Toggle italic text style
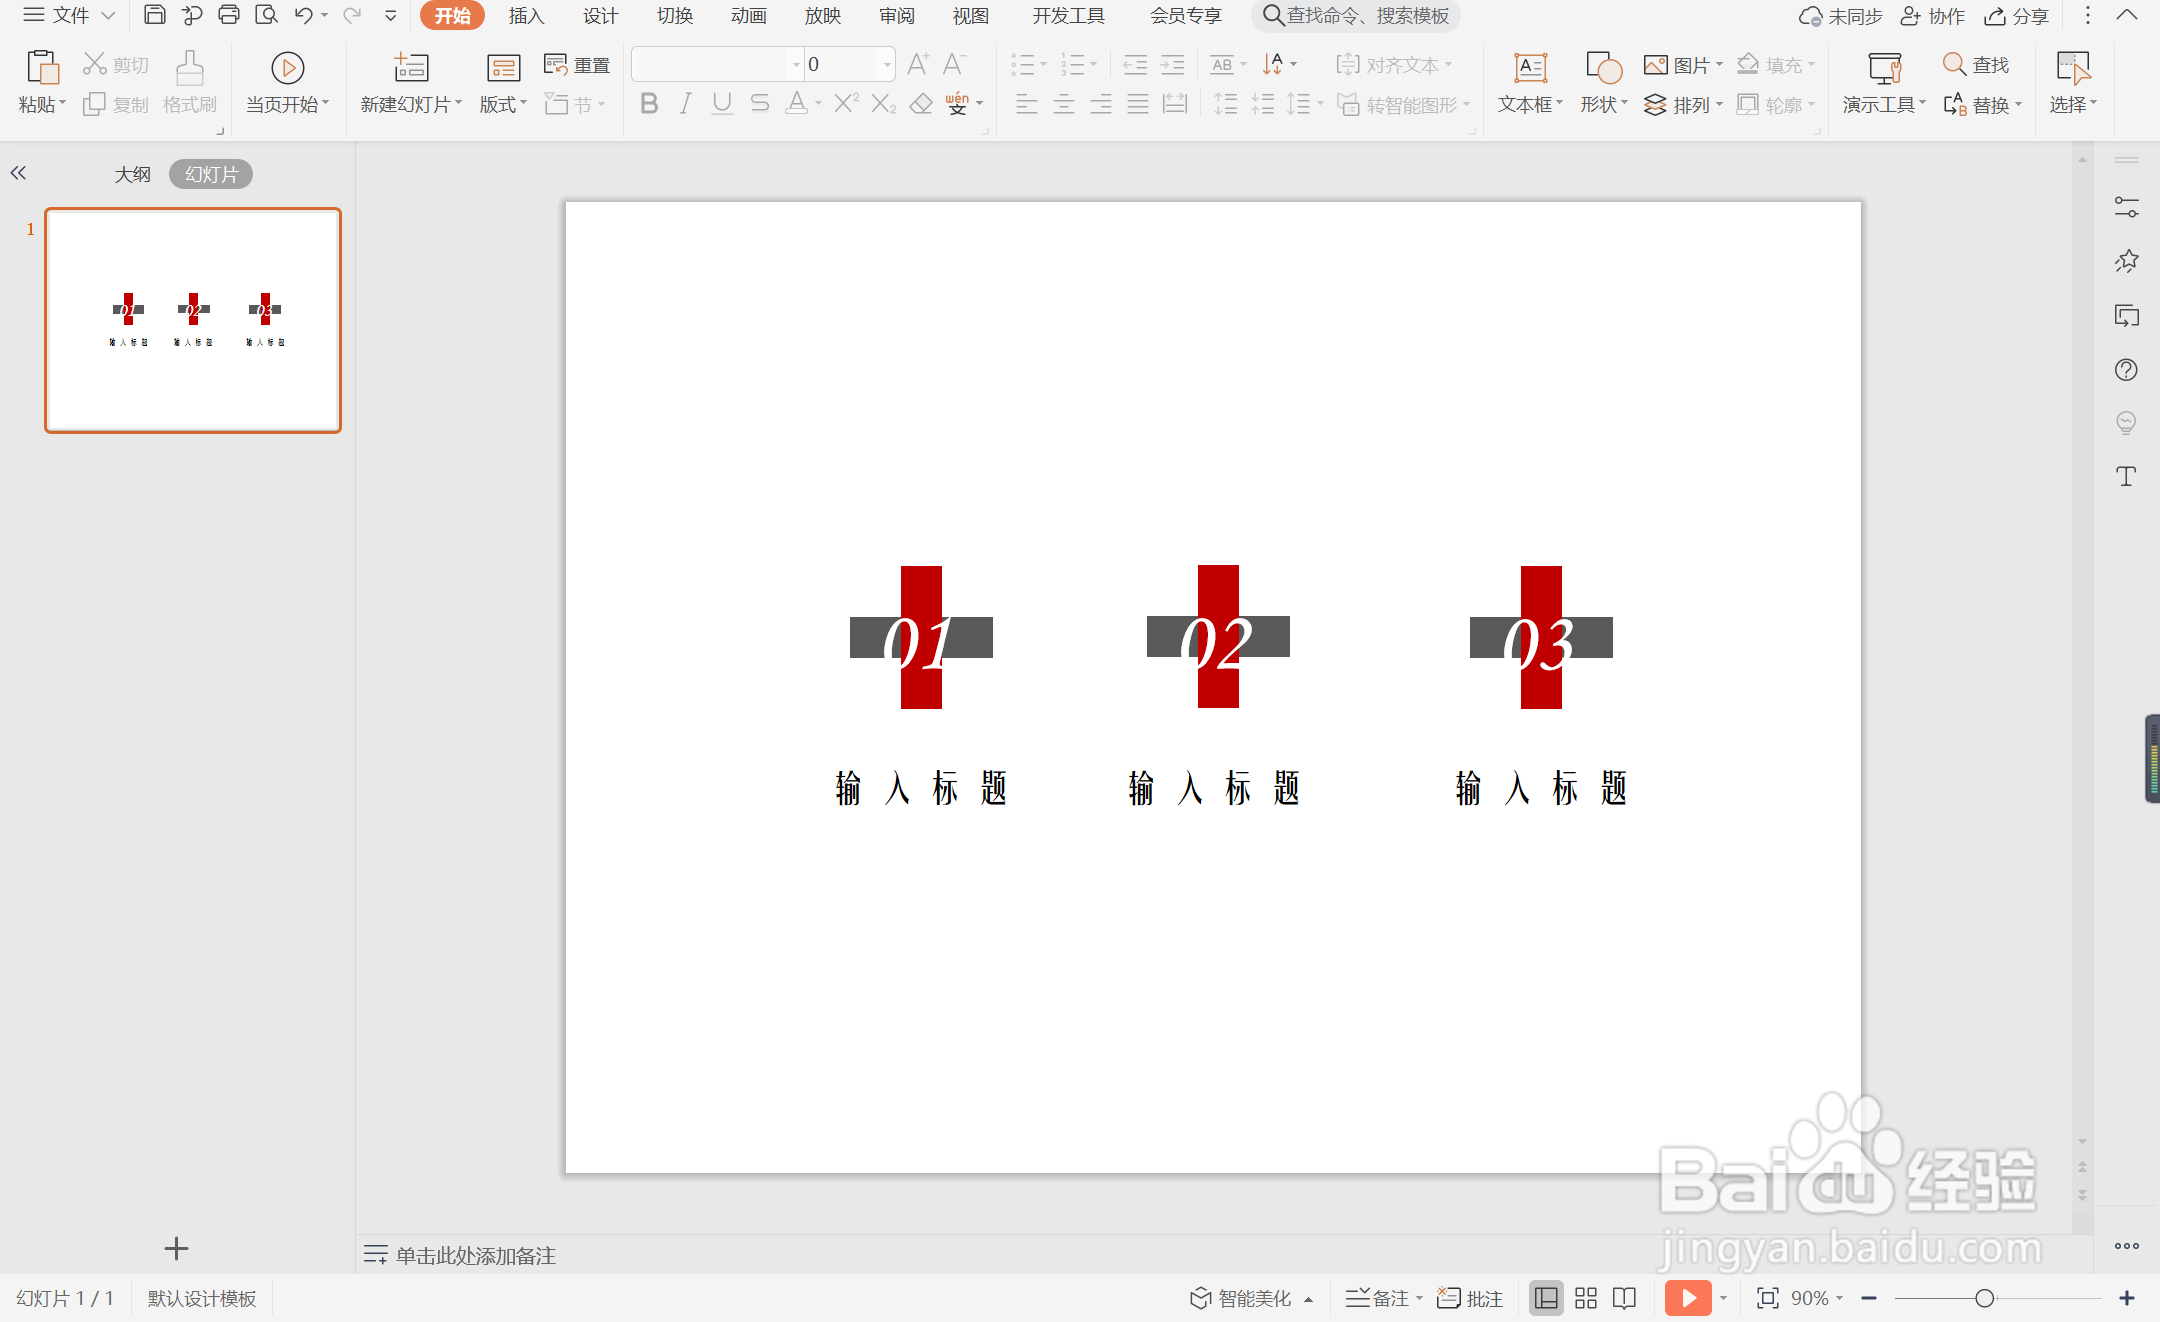Screen dimensions: 2160x1322 tap(685, 104)
